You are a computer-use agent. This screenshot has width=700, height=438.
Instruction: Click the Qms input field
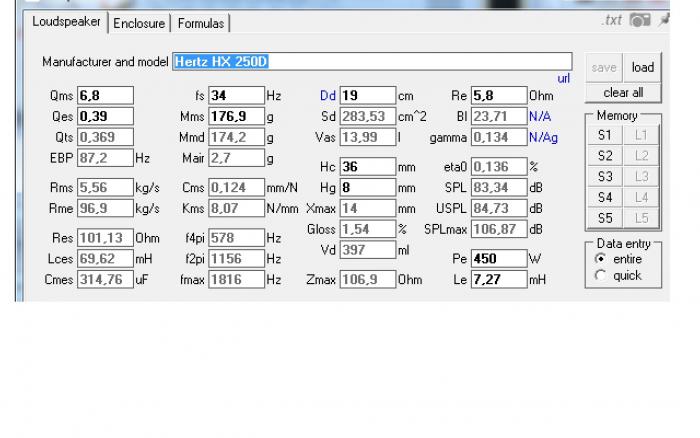(x=105, y=96)
